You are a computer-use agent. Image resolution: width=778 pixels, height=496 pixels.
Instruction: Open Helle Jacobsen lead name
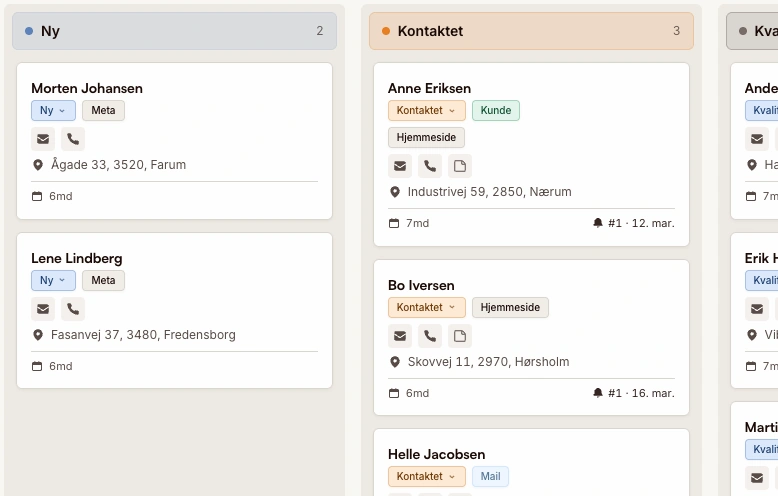click(x=437, y=455)
